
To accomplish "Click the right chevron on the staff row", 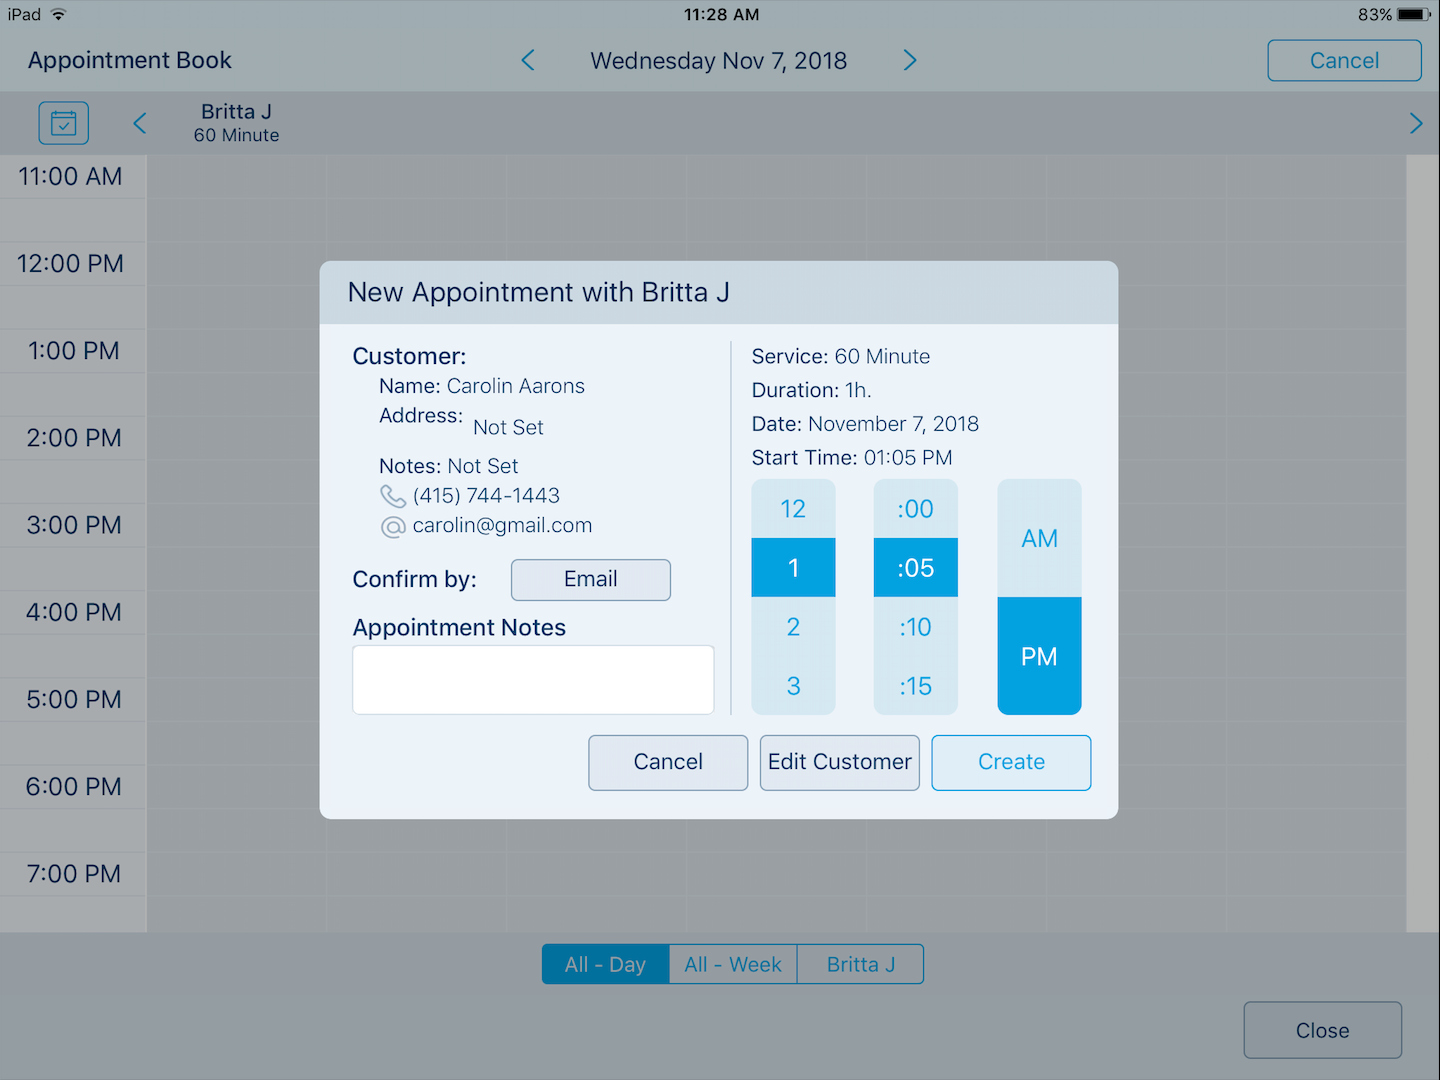I will tap(1416, 123).
